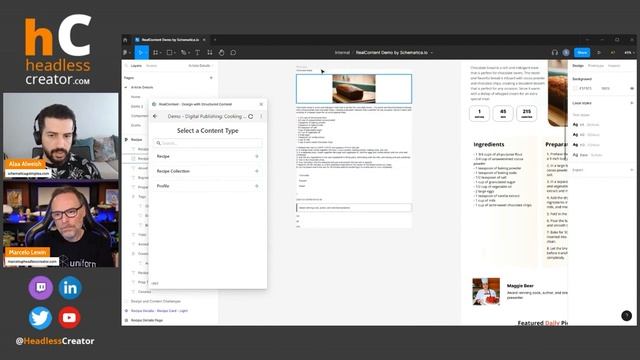640x360 pixels.
Task: Open the help question mark button
Action: [627, 316]
